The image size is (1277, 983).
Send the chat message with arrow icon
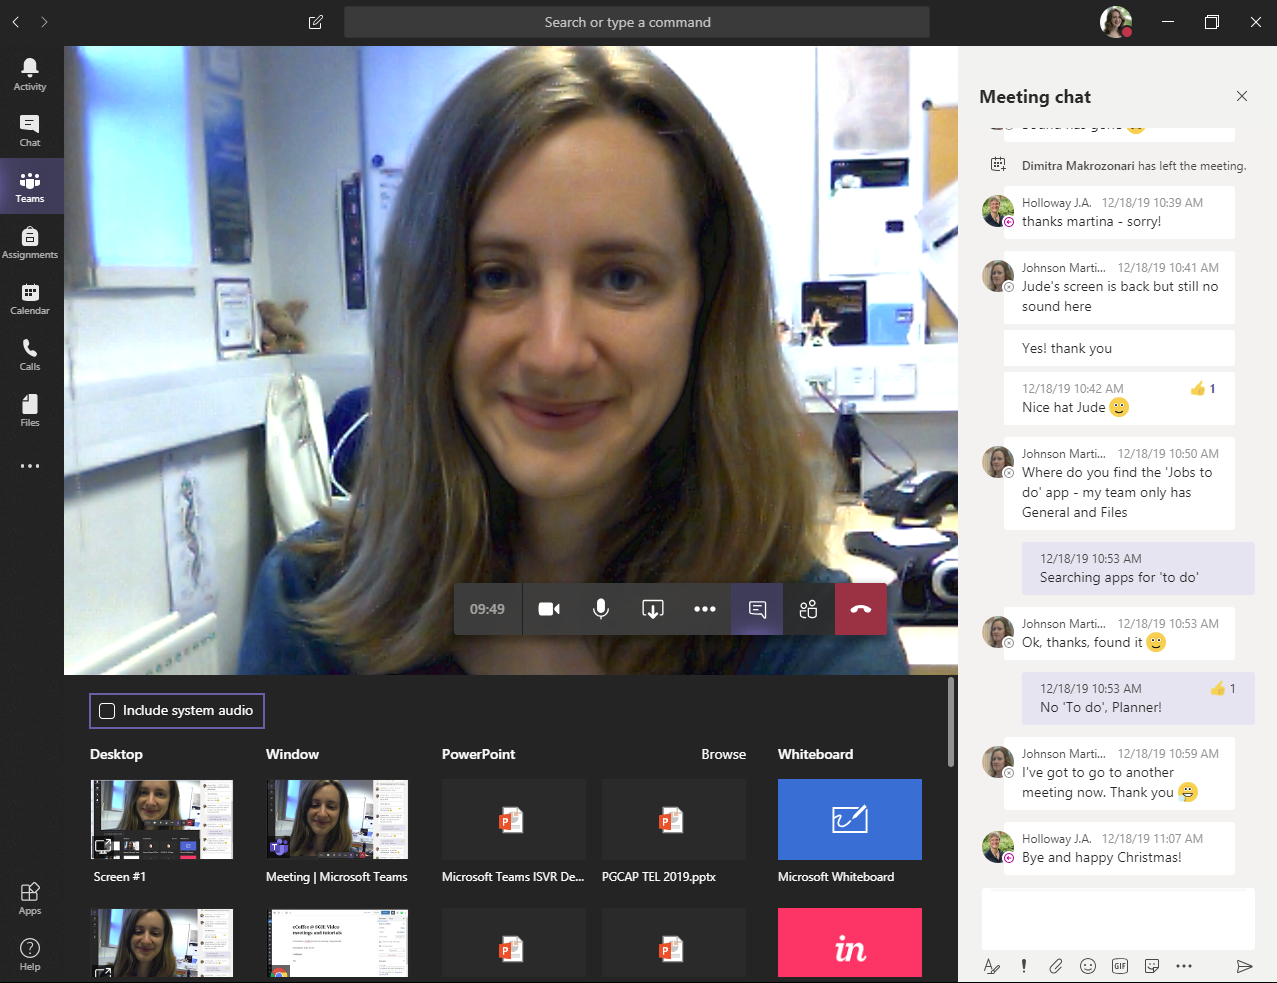1244,966
